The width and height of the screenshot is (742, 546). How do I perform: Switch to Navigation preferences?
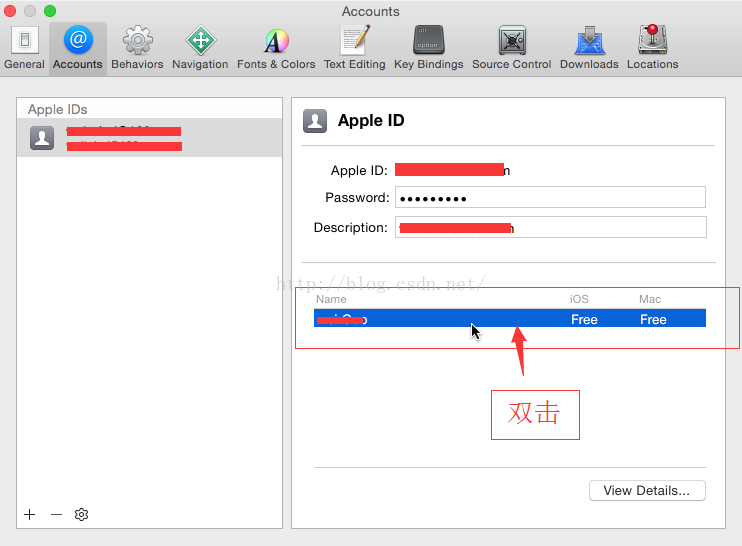pyautogui.click(x=200, y=48)
